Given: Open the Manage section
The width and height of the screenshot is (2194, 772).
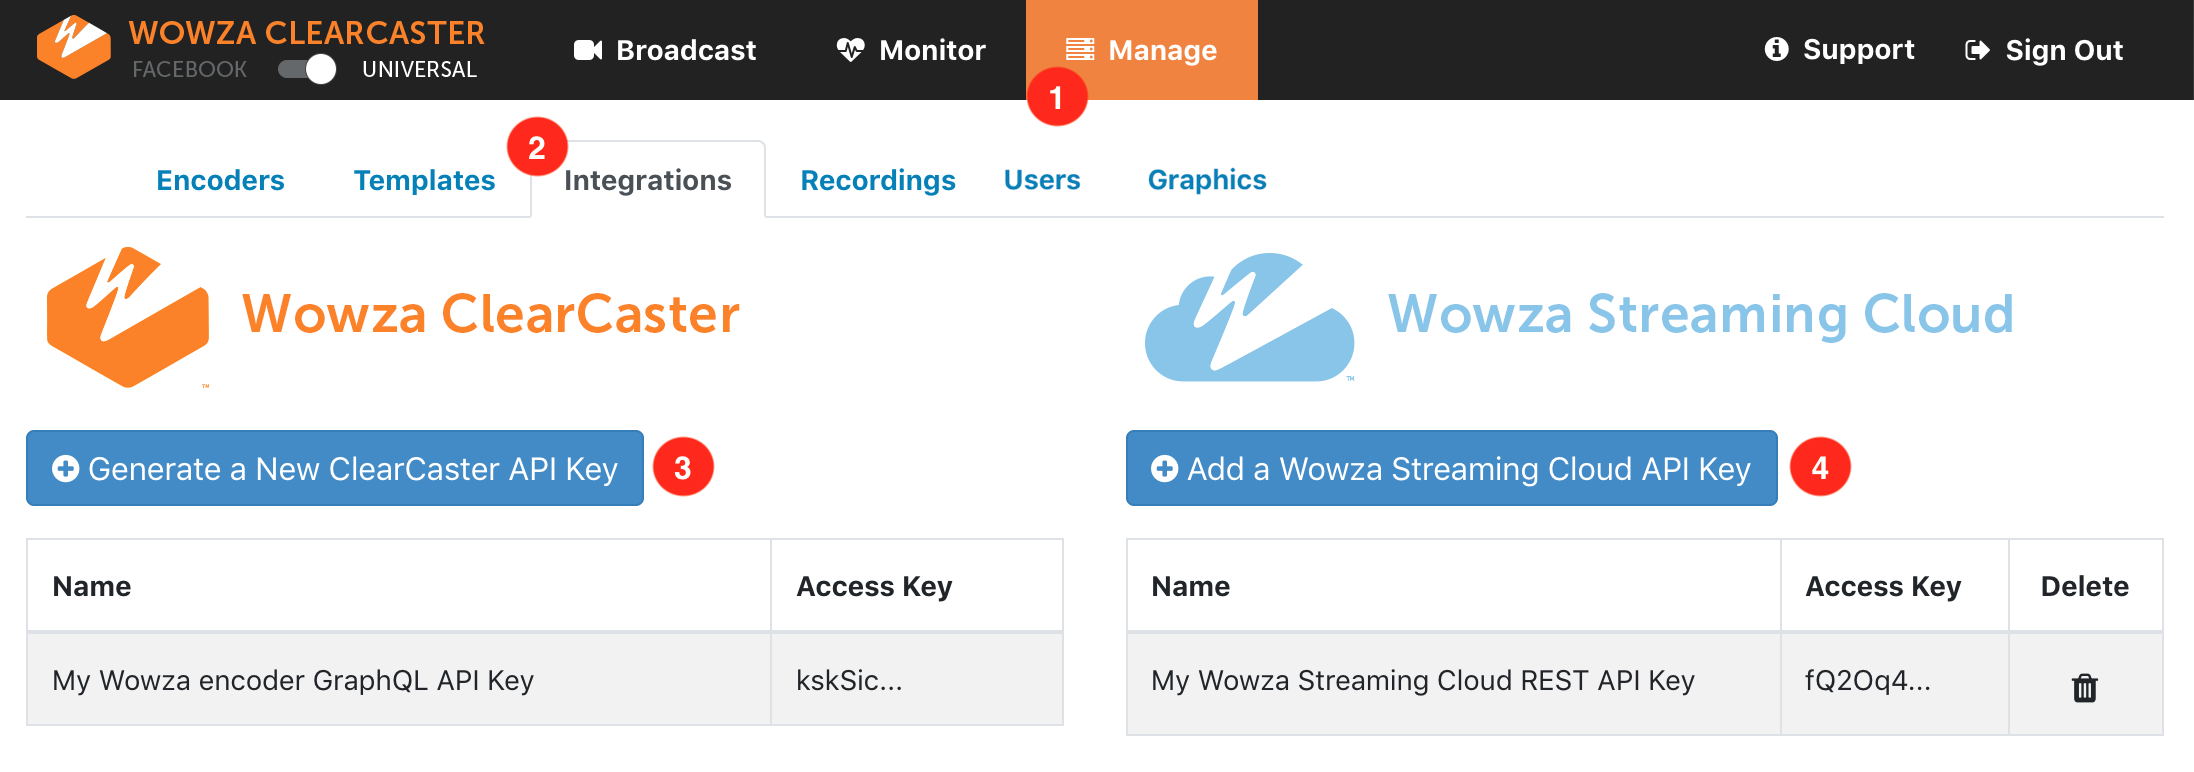Looking at the screenshot, I should click(1142, 50).
